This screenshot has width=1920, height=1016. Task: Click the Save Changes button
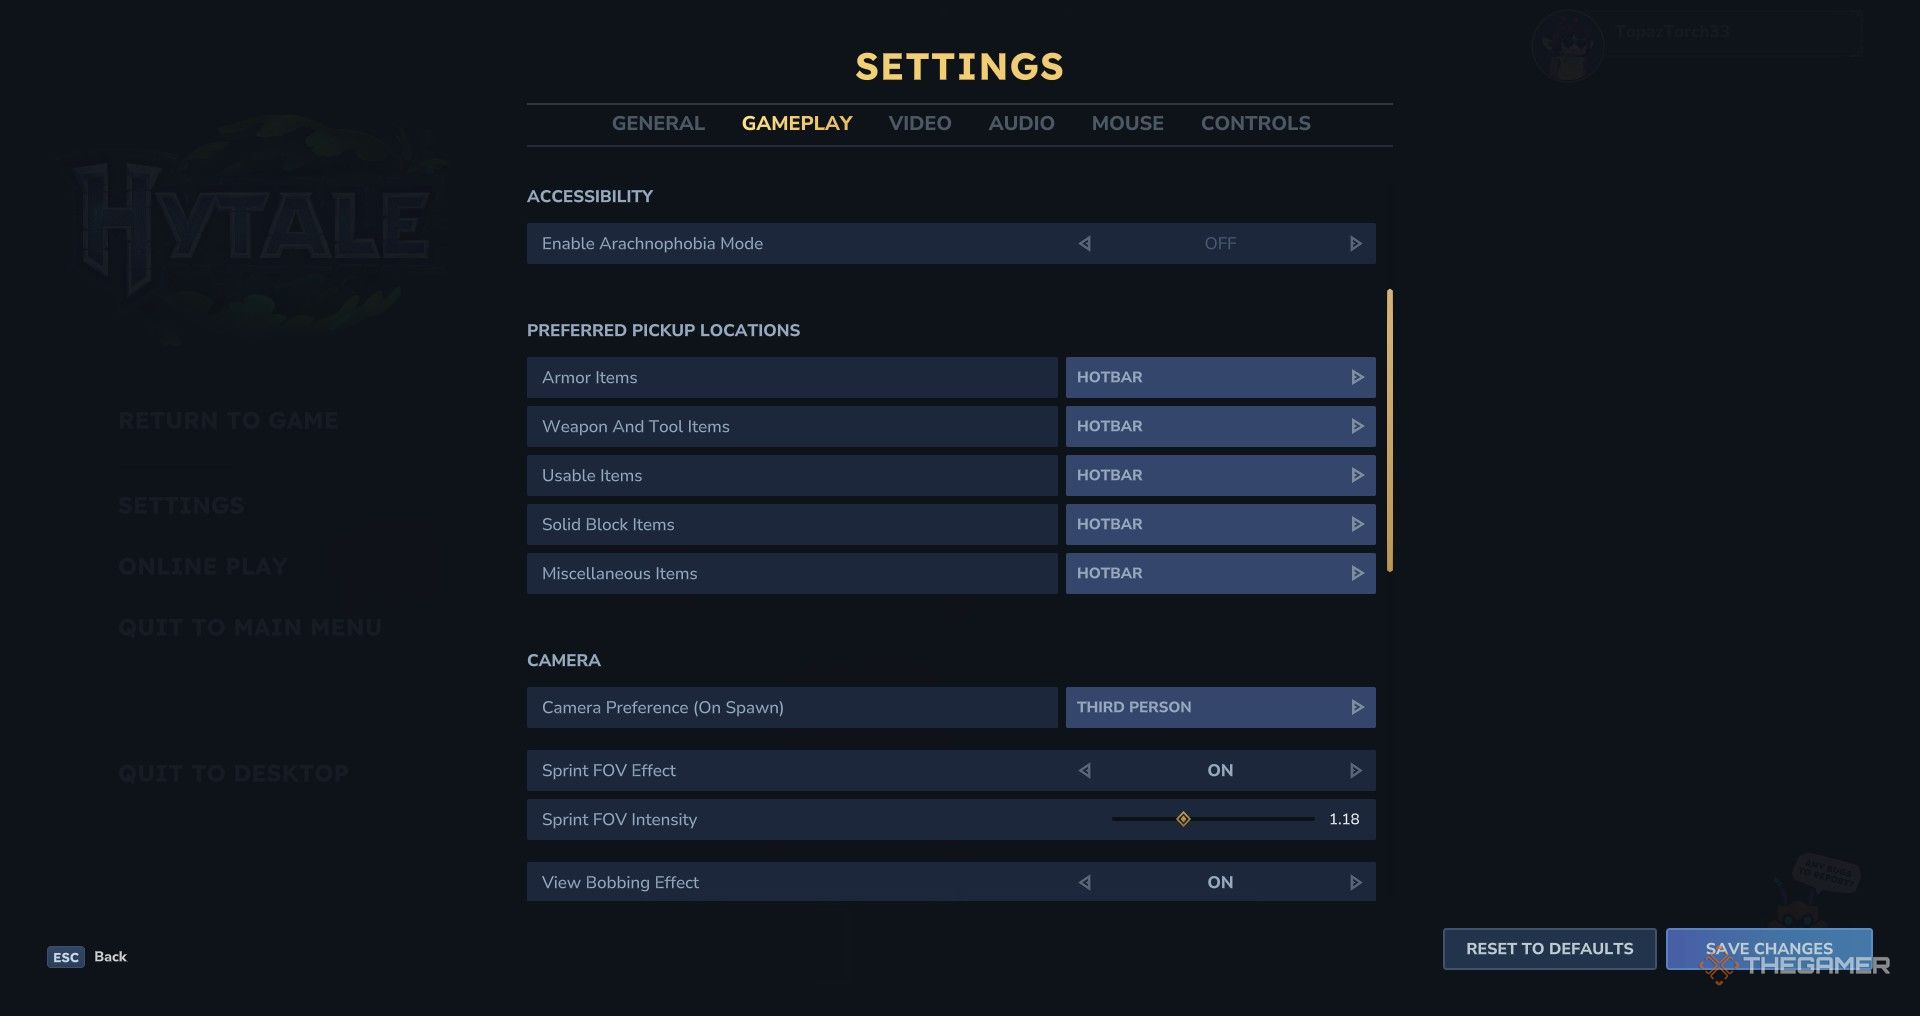pyautogui.click(x=1768, y=949)
